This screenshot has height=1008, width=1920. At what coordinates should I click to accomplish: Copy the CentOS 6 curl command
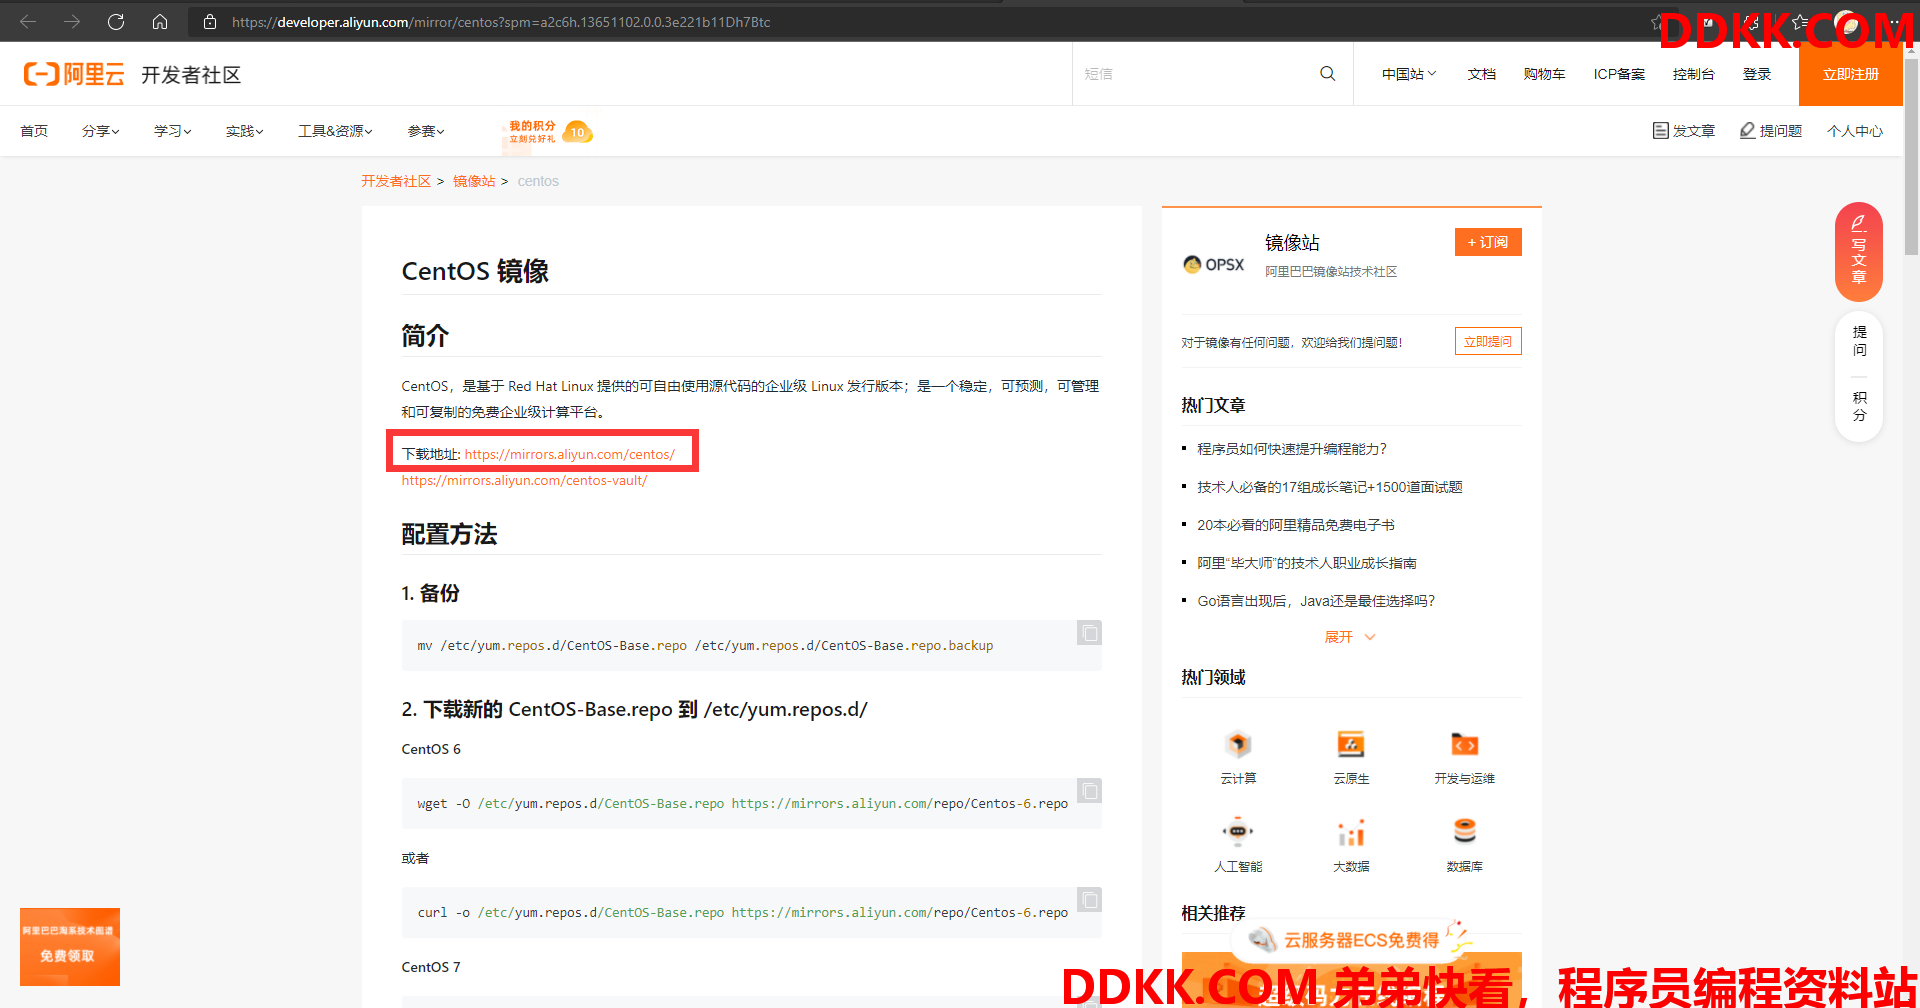(x=1089, y=900)
